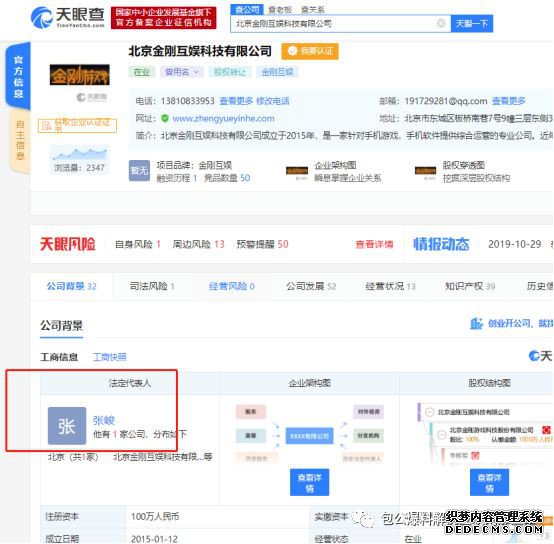The height and width of the screenshot is (544, 554).
Task: Open 竞品数量 50 link
Action: pyautogui.click(x=227, y=178)
